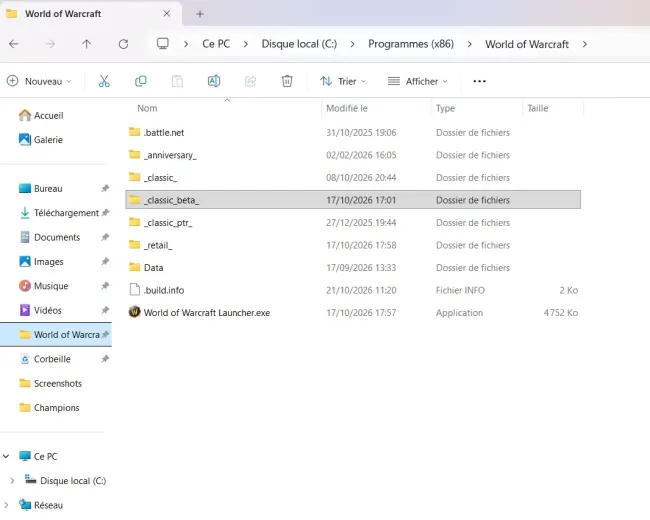Open Vidéos in the sidebar
Image resolution: width=650 pixels, height=520 pixels.
tap(41, 310)
